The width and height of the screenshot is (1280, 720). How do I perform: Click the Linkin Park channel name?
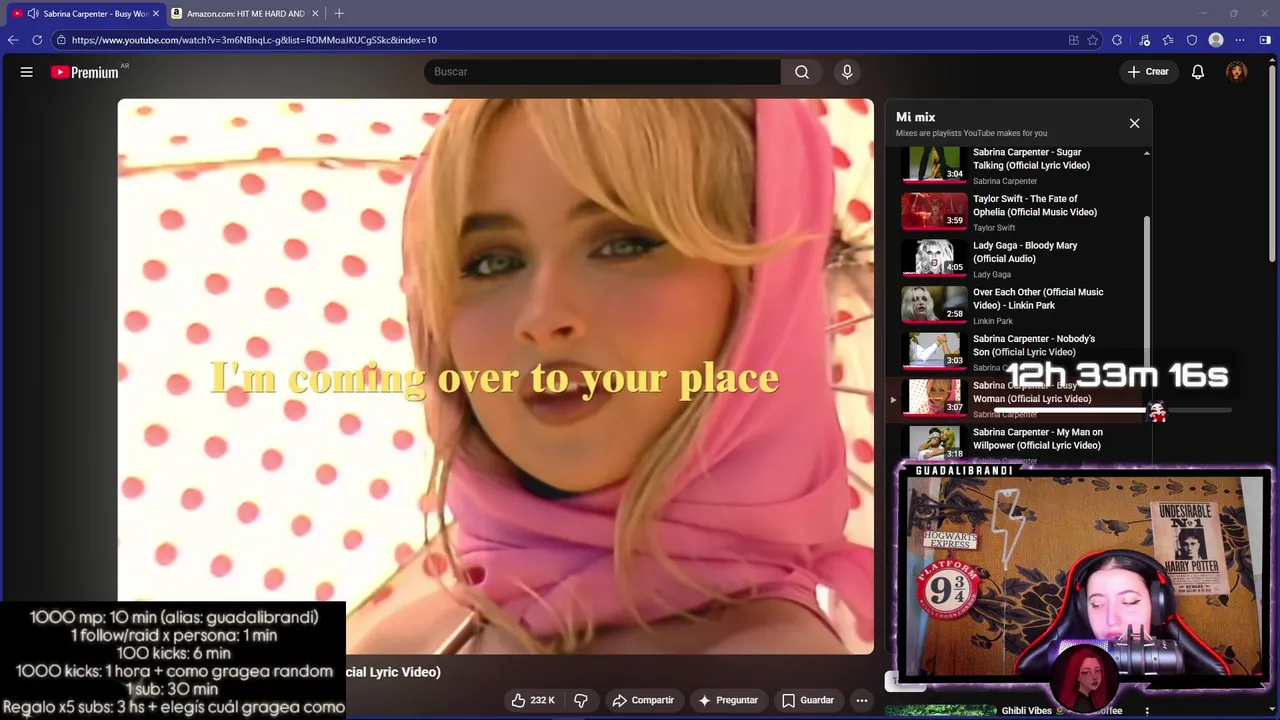click(x=993, y=321)
